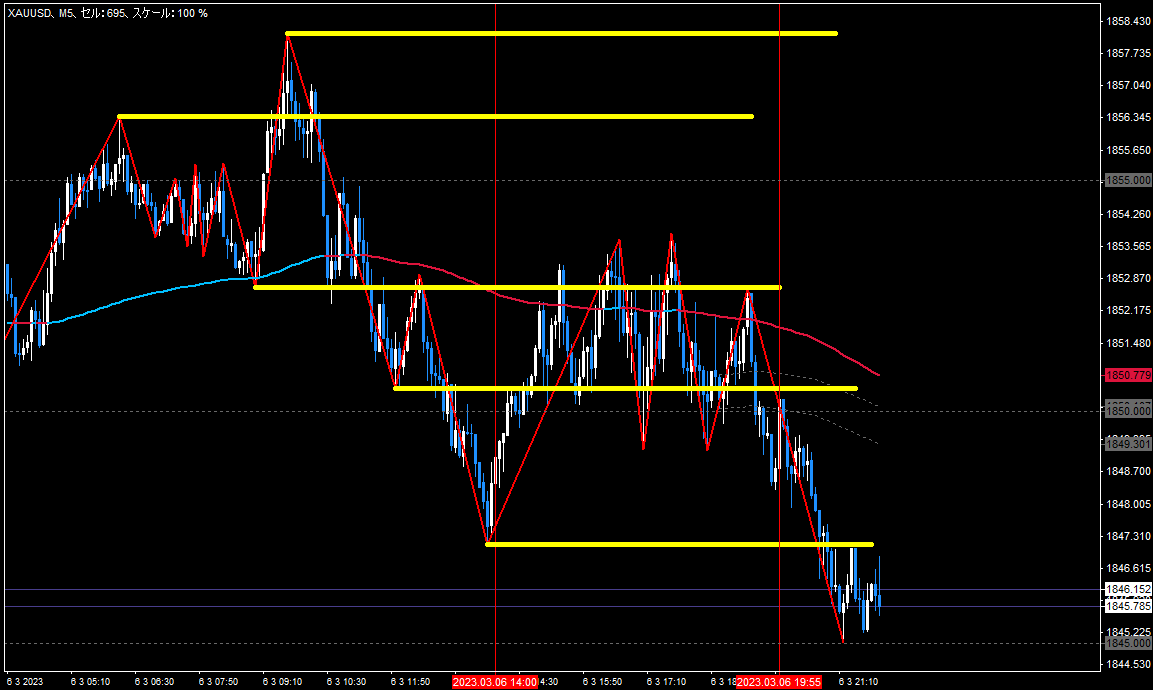This screenshot has width=1153, height=690.
Task: Click the '6 3 09:10' time axis label
Action: coord(282,682)
